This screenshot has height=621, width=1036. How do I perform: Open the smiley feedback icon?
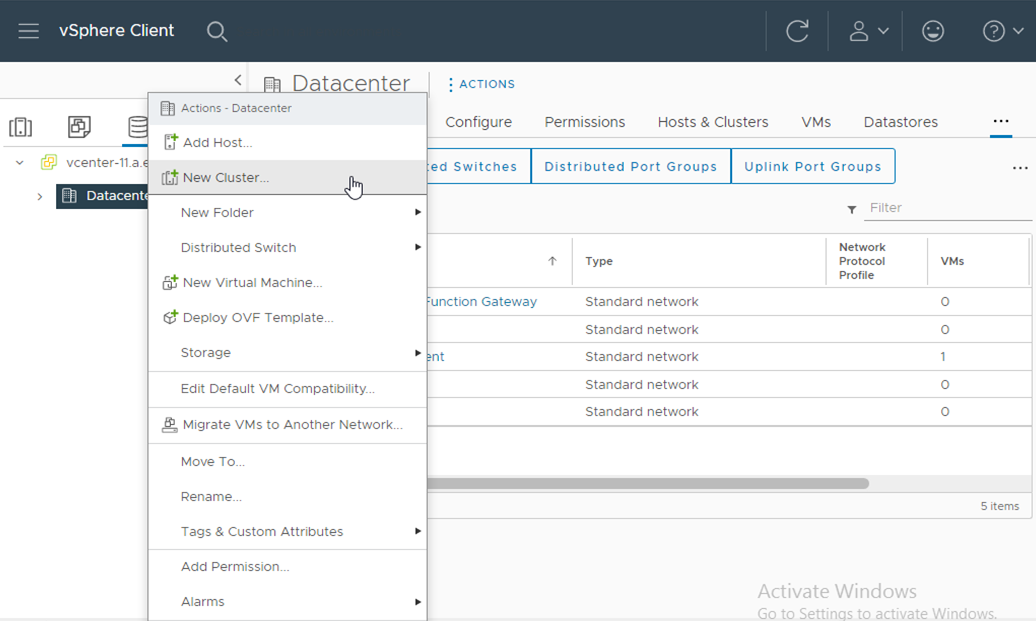point(933,31)
